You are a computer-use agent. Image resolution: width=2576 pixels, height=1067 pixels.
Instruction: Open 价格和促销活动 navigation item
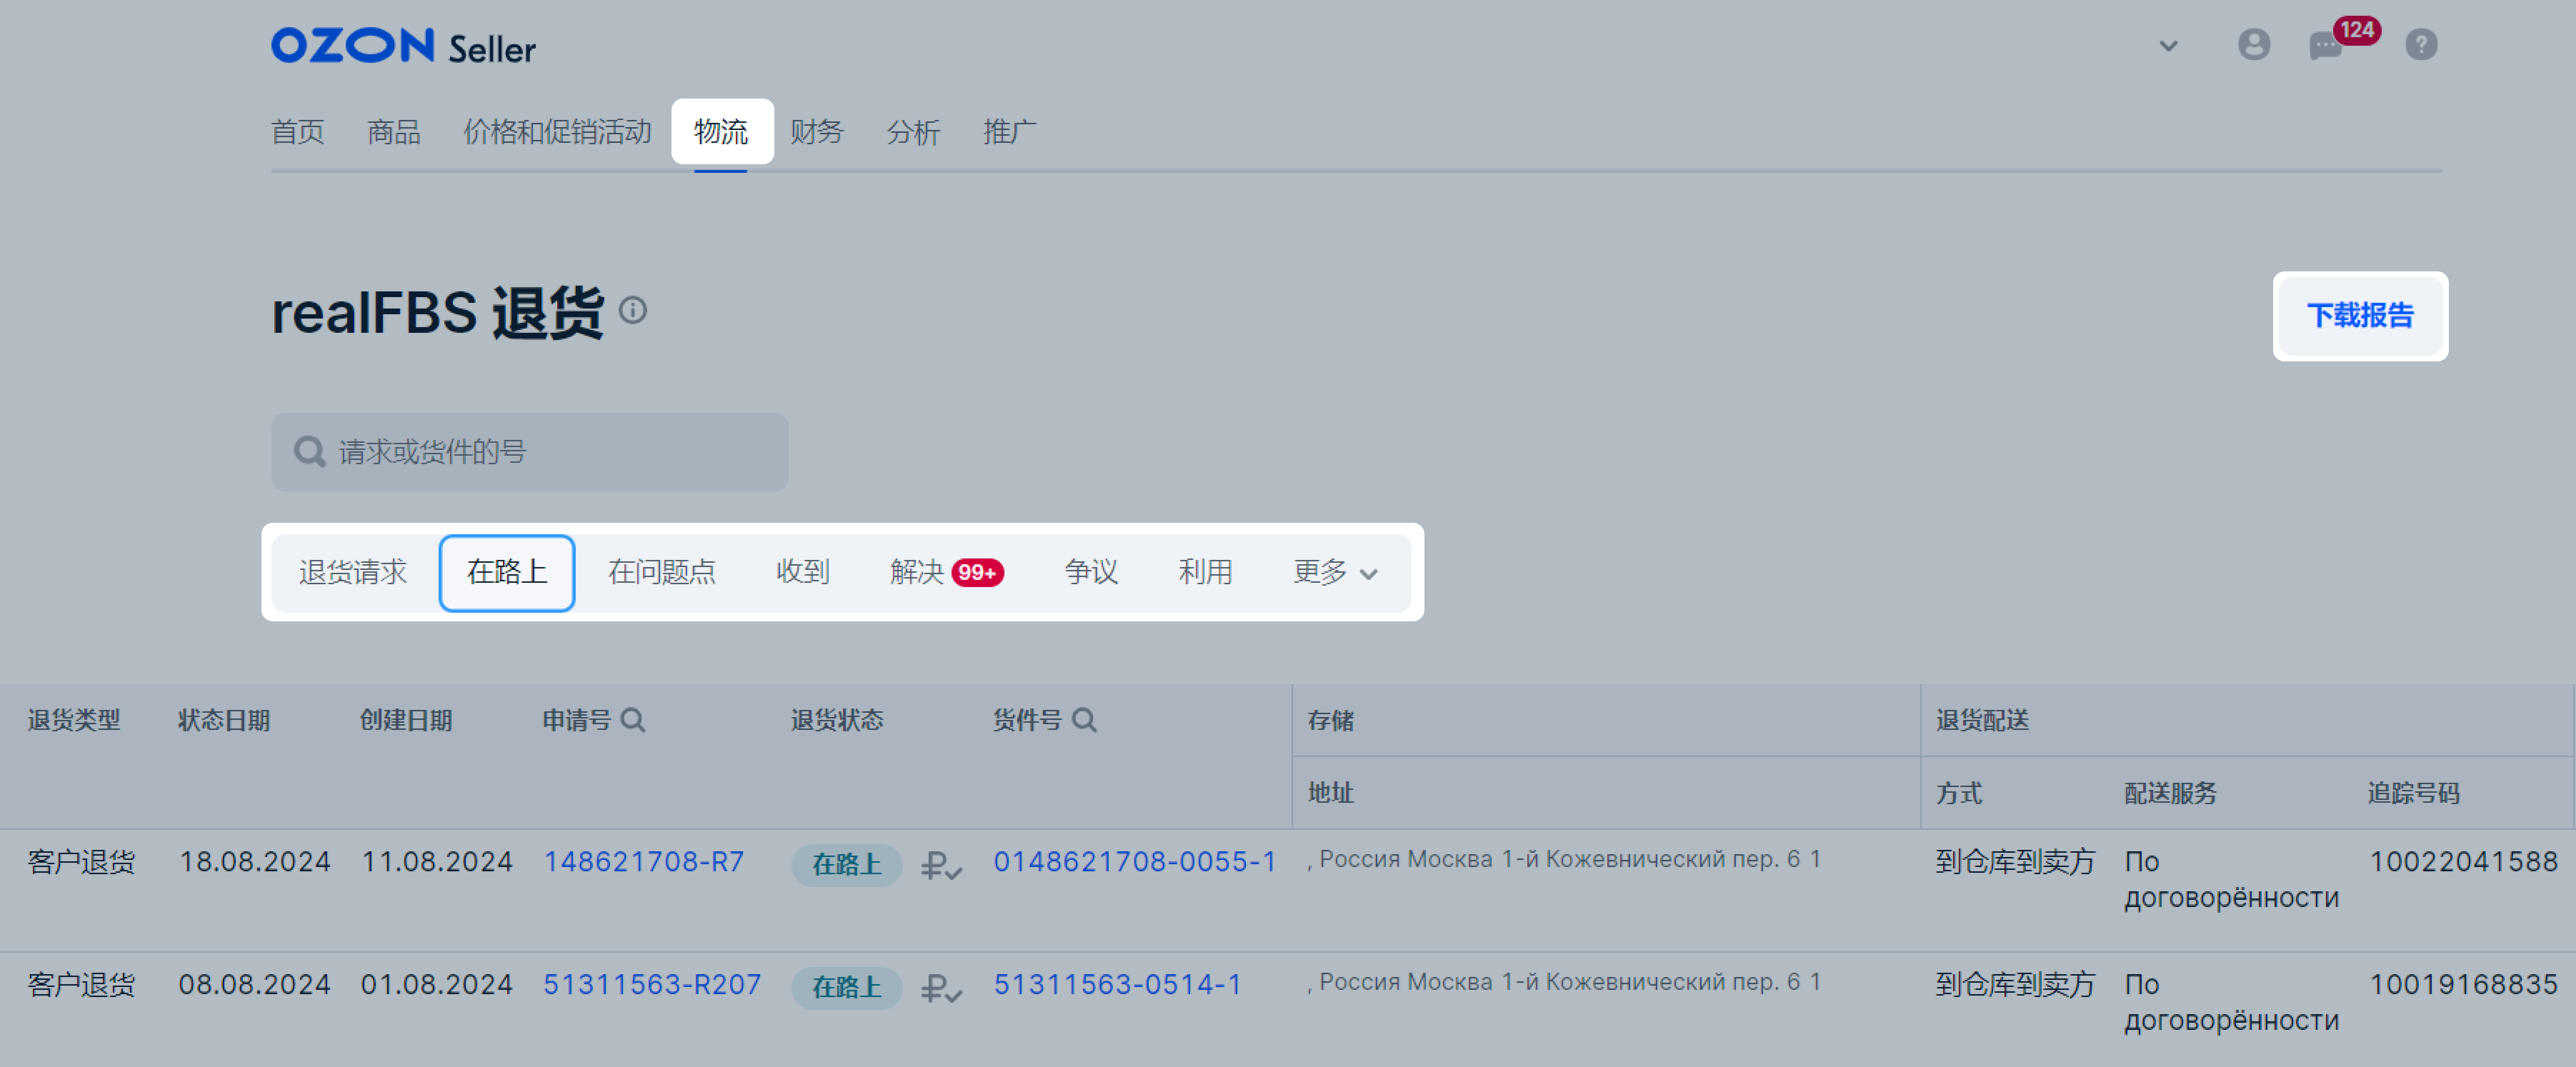(557, 132)
